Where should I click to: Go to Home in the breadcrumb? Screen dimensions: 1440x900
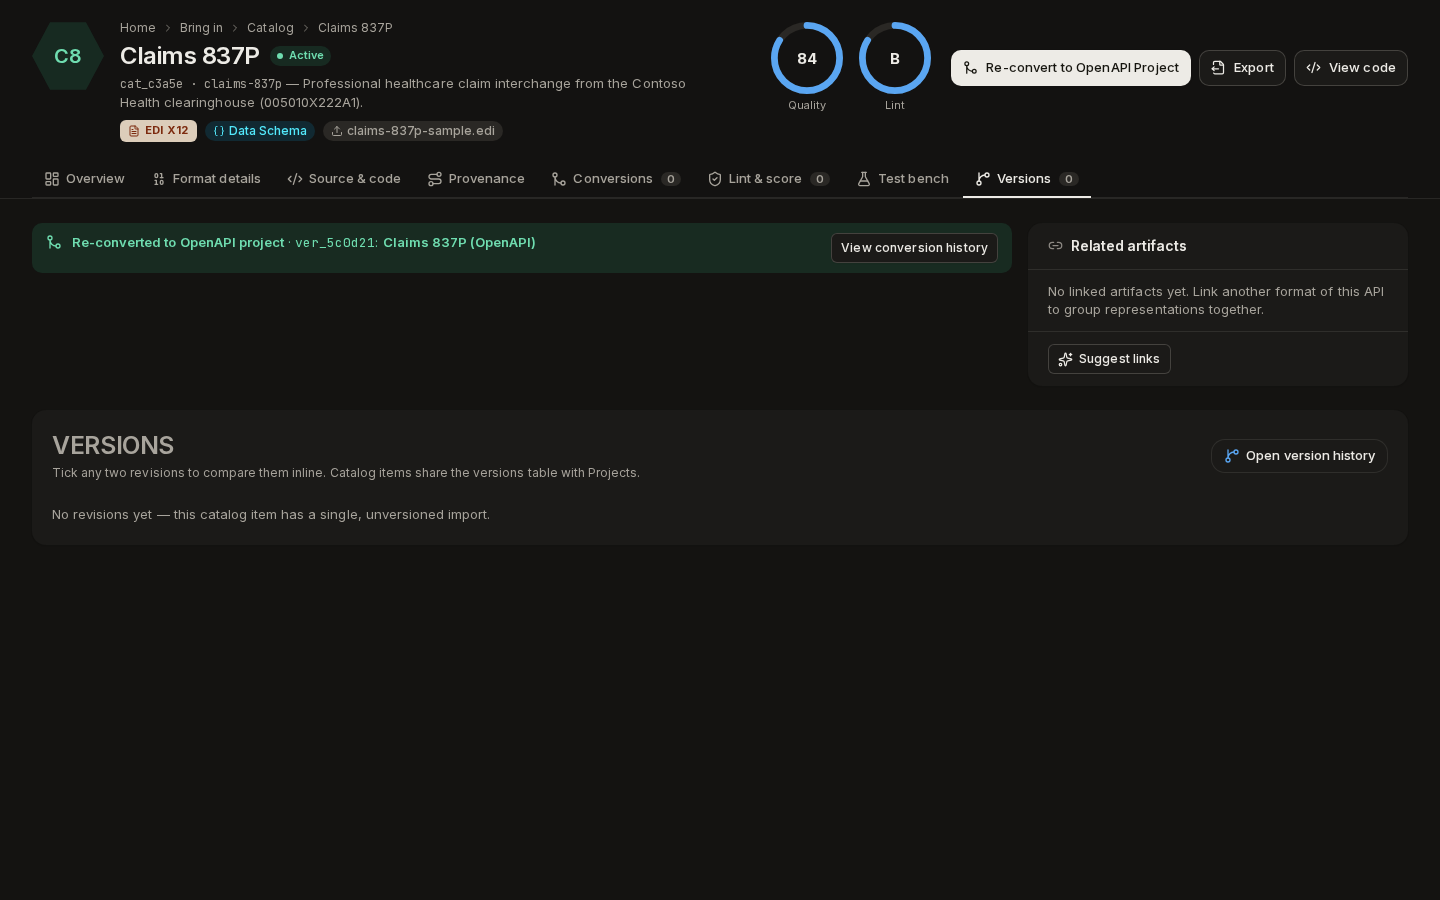[138, 28]
